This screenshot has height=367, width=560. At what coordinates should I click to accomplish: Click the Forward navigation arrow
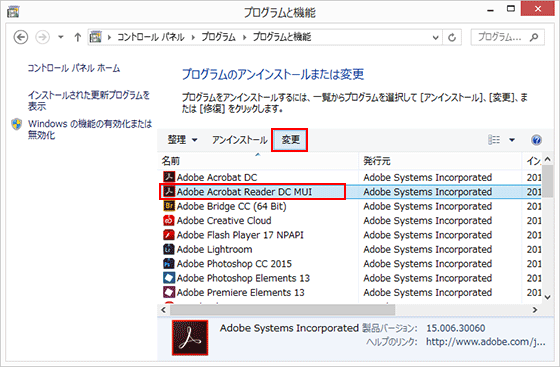42,37
